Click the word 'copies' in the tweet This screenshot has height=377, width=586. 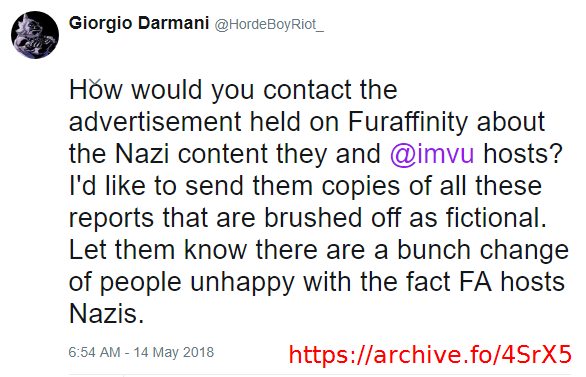tap(361, 186)
